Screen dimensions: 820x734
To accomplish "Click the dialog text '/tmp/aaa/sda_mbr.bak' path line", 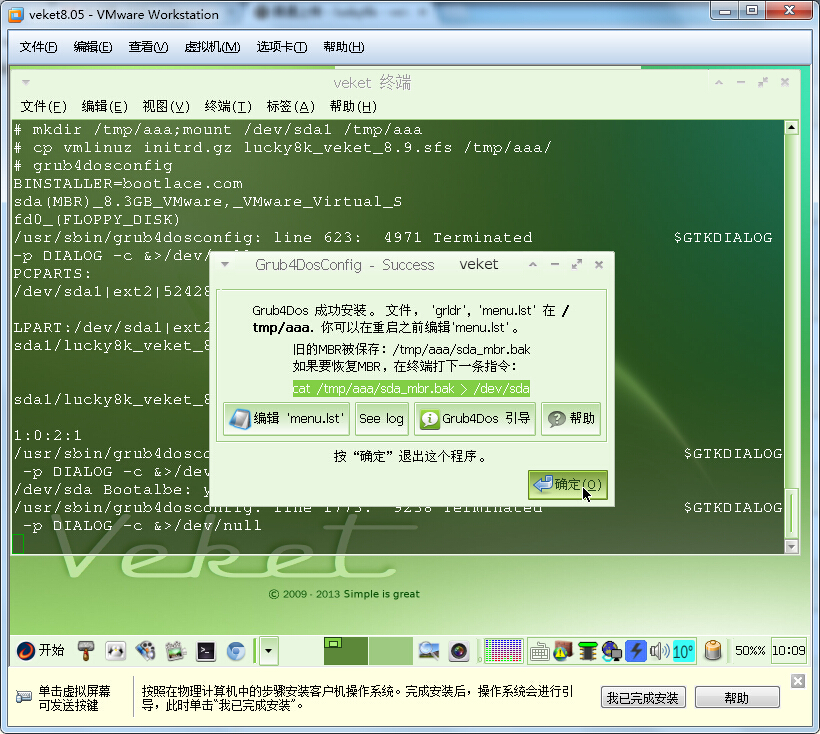I will 412,349.
